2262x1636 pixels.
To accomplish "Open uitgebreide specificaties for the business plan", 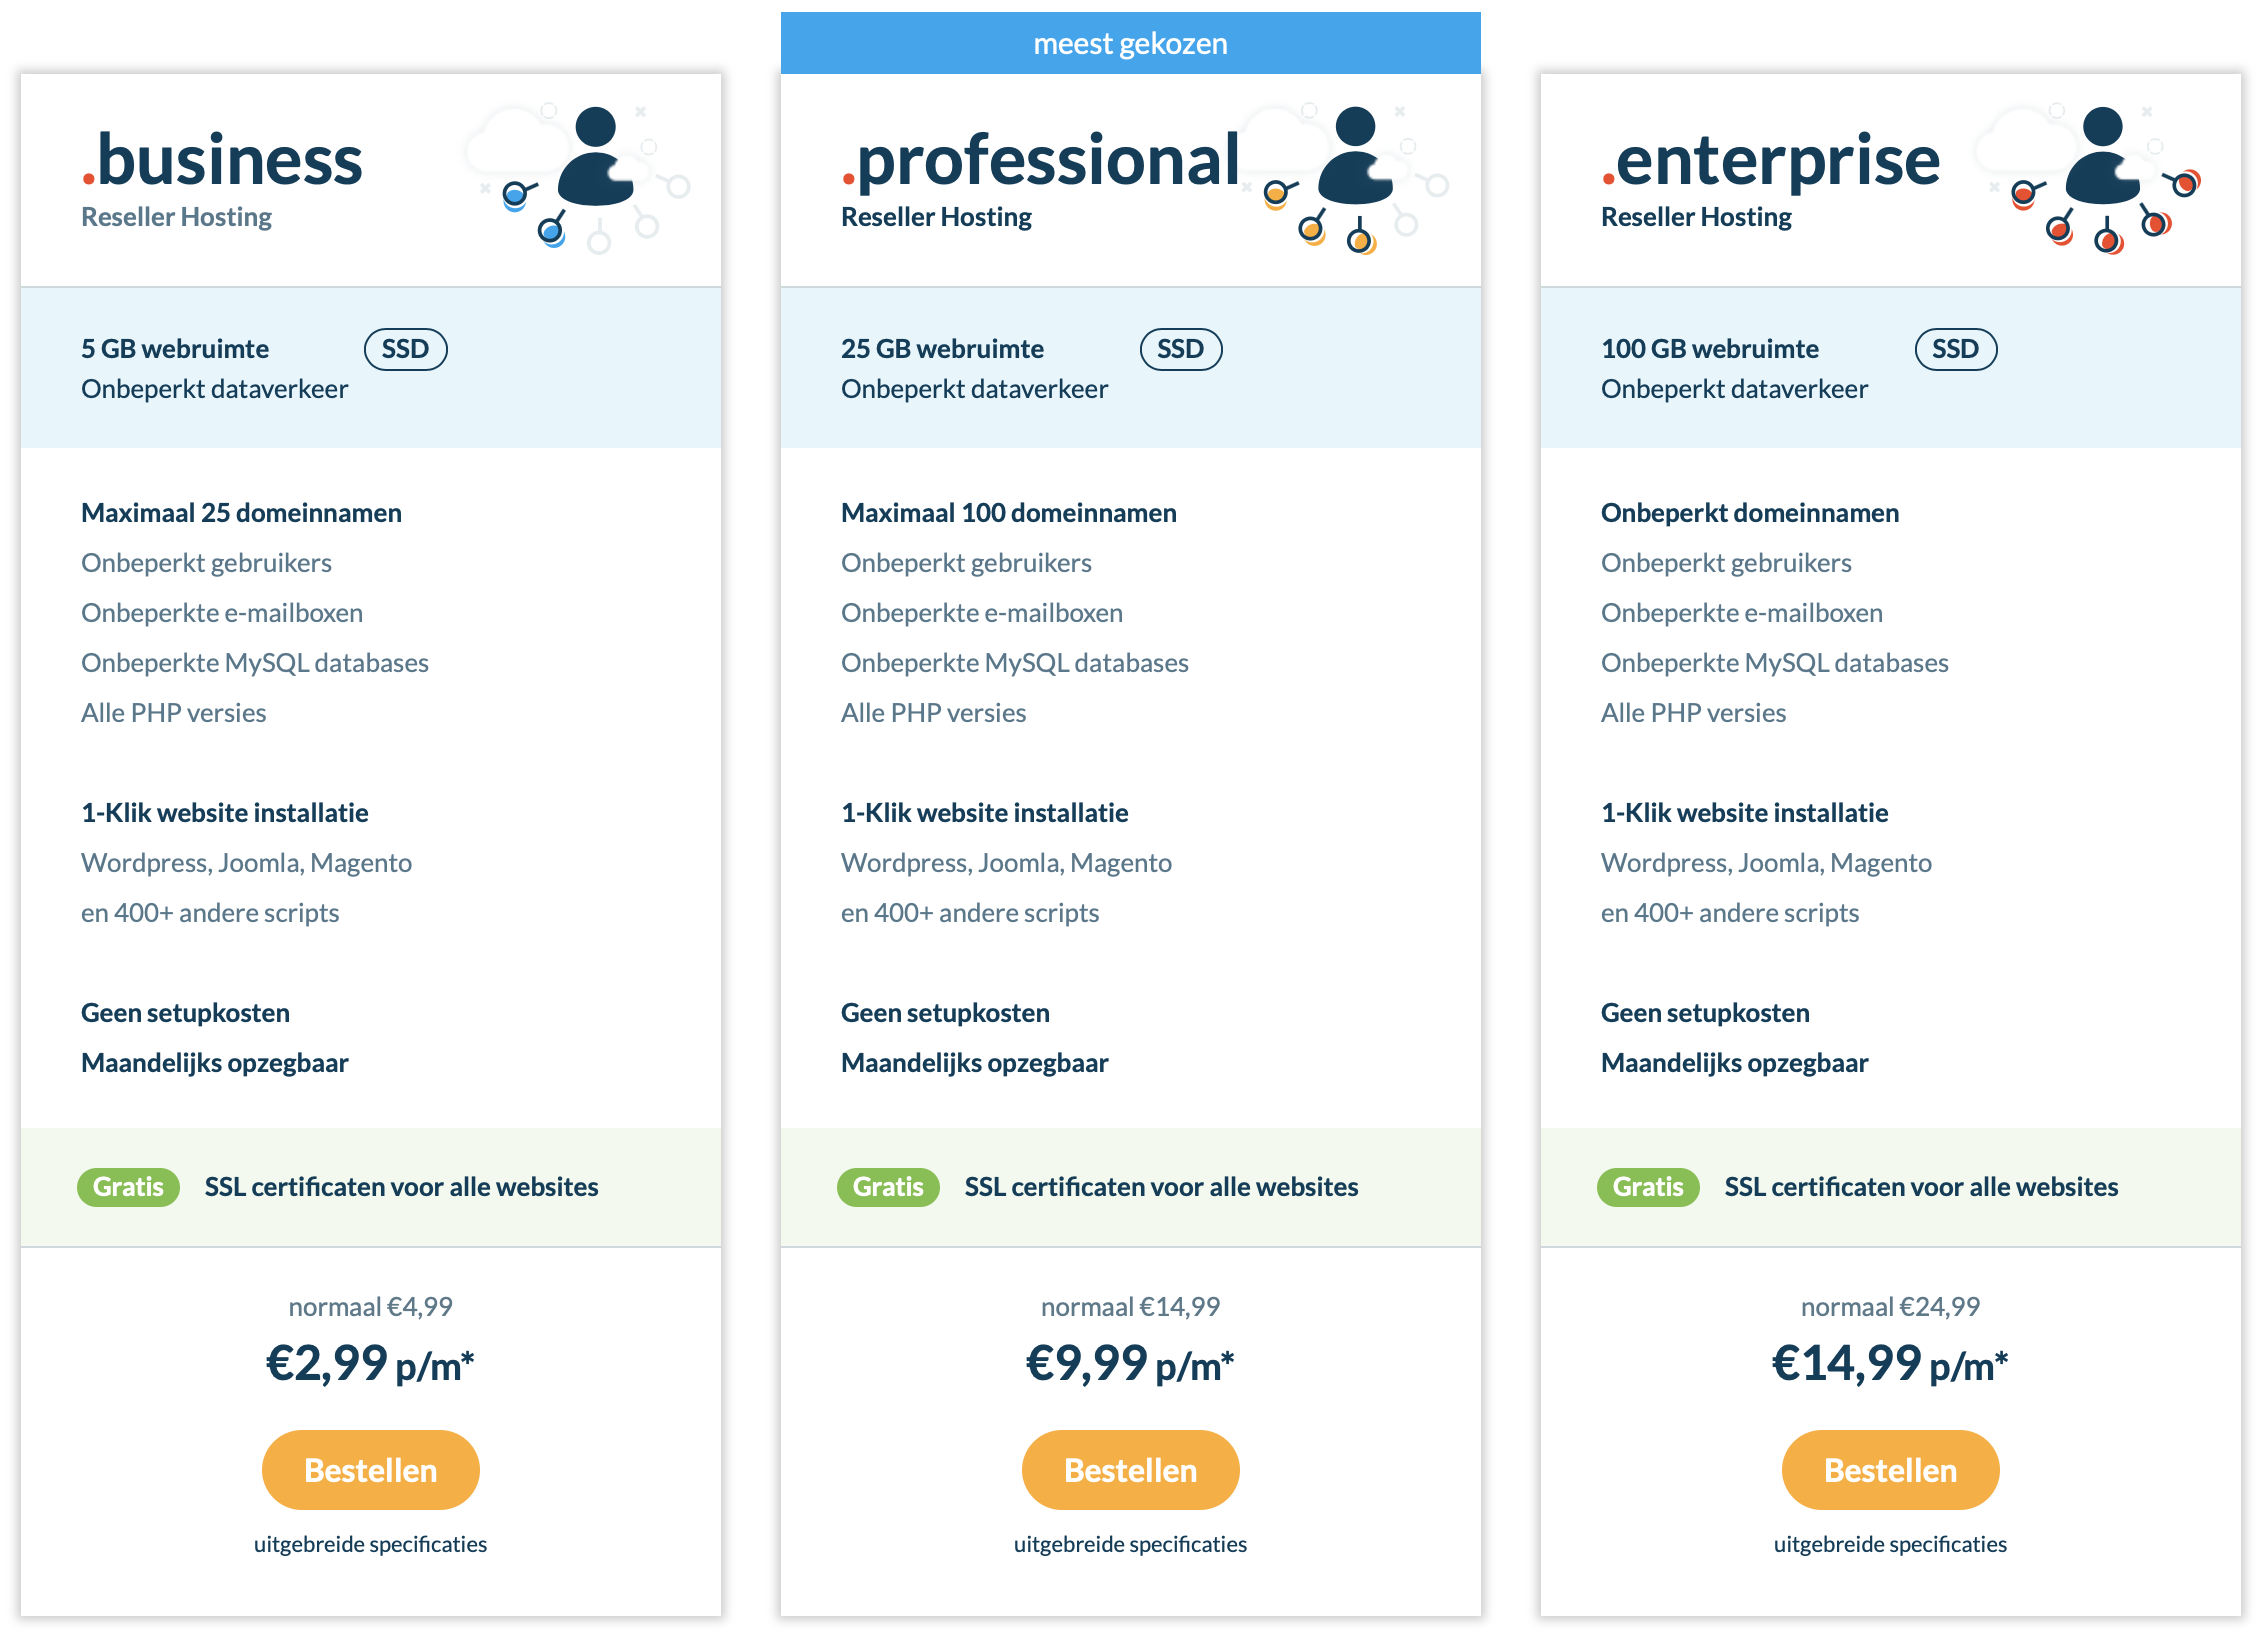I will (x=371, y=1544).
